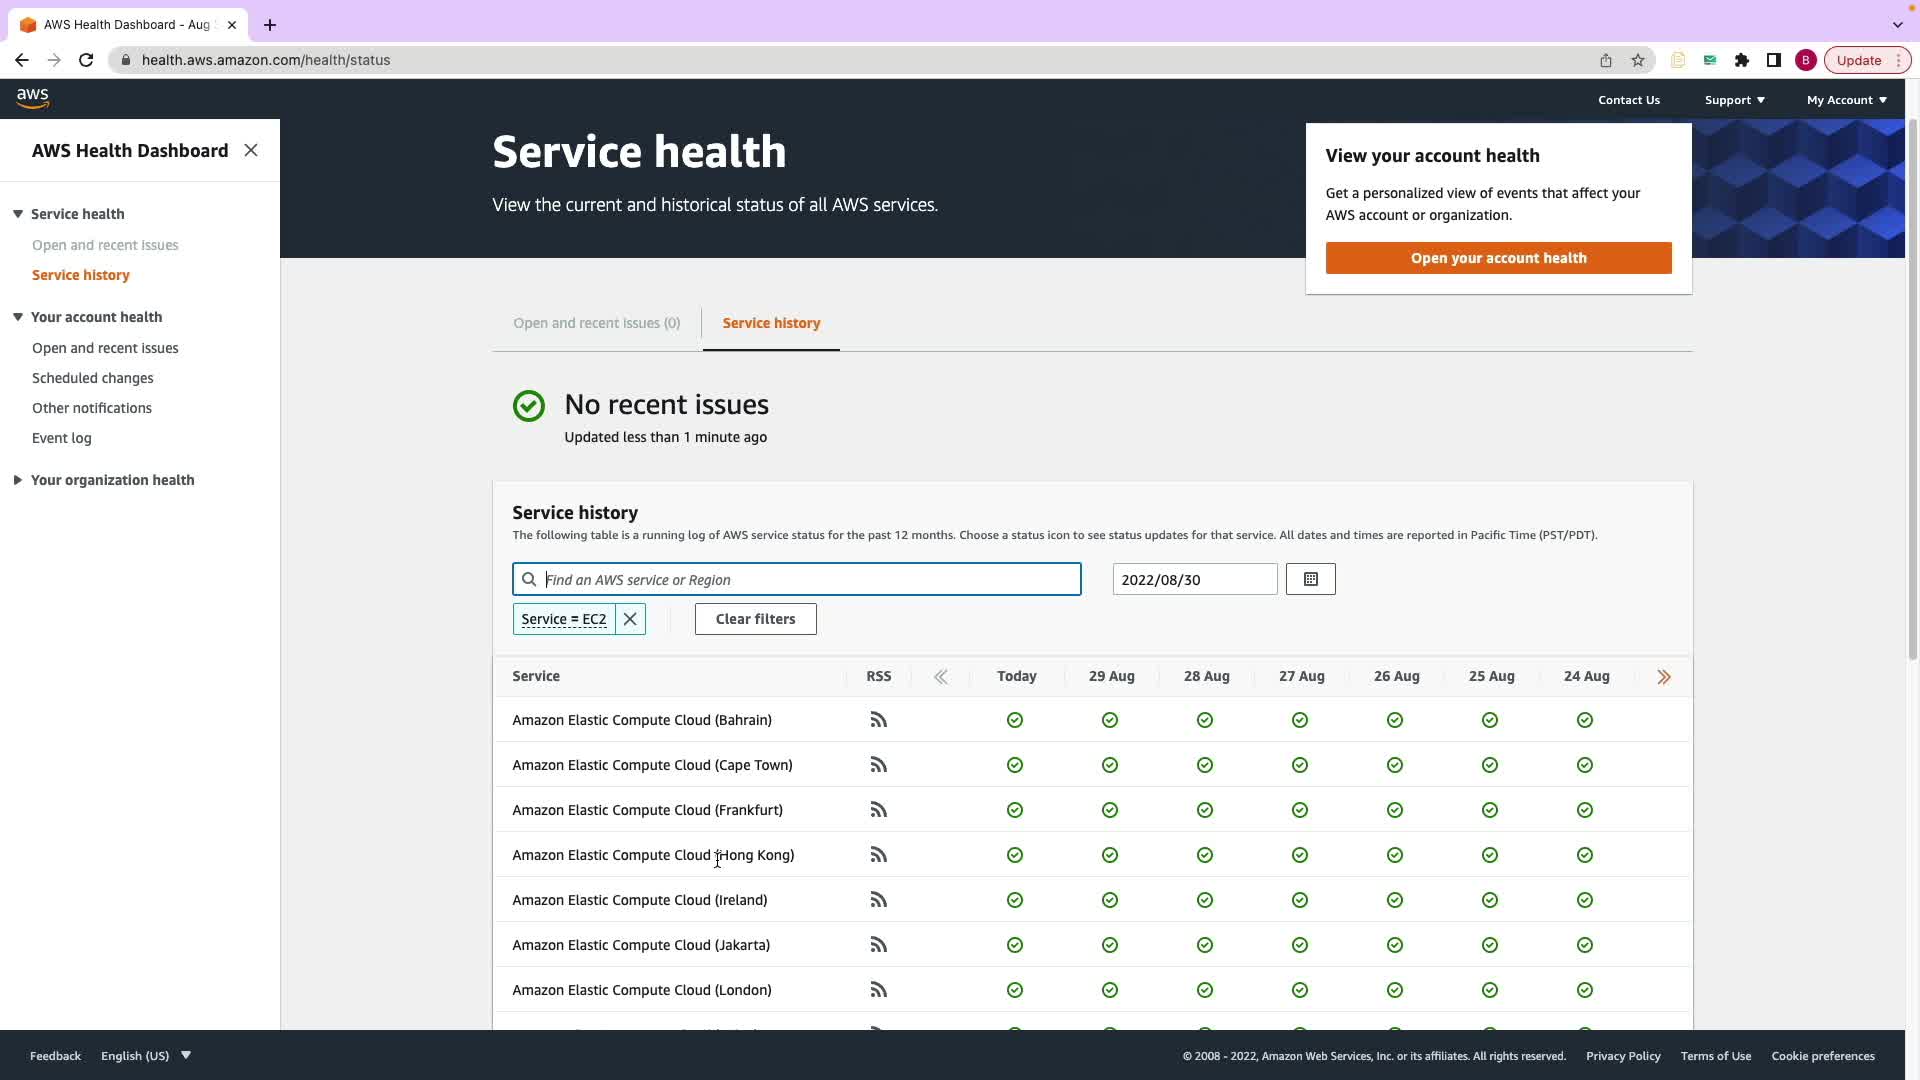This screenshot has width=1920, height=1080.
Task: Click RSS icon for EC2 Frankfurt
Action: click(878, 810)
